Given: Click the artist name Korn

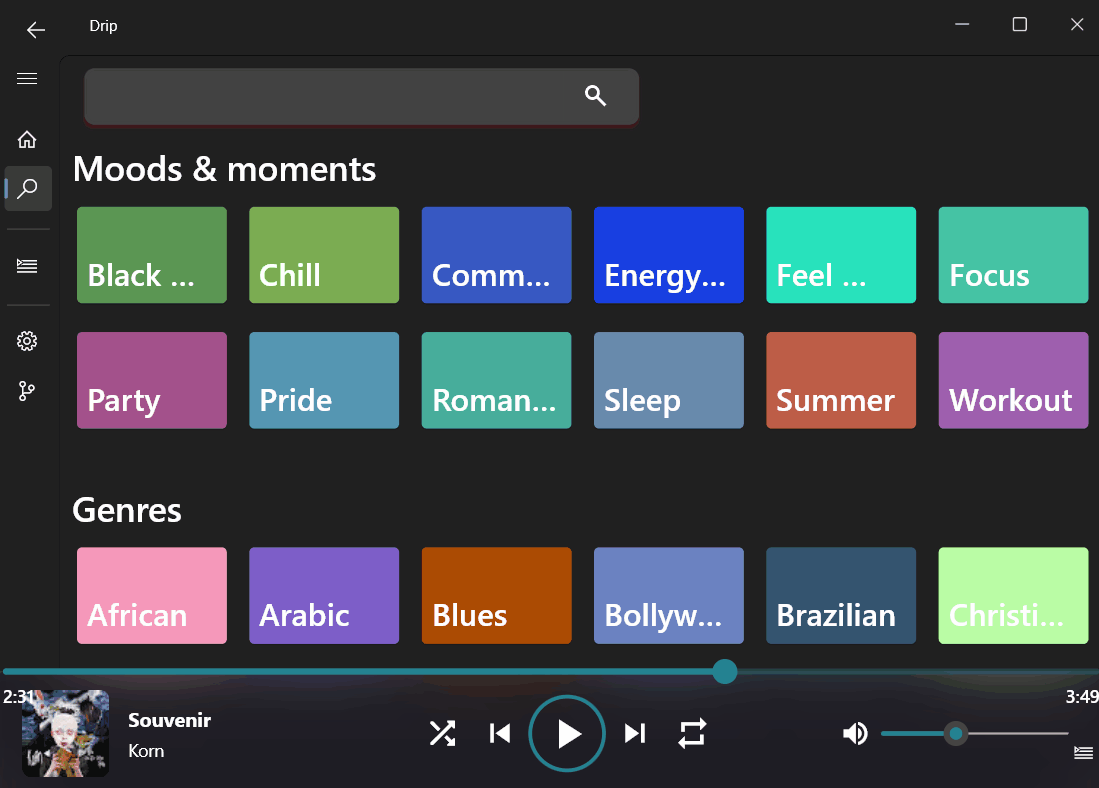Looking at the screenshot, I should point(146,751).
